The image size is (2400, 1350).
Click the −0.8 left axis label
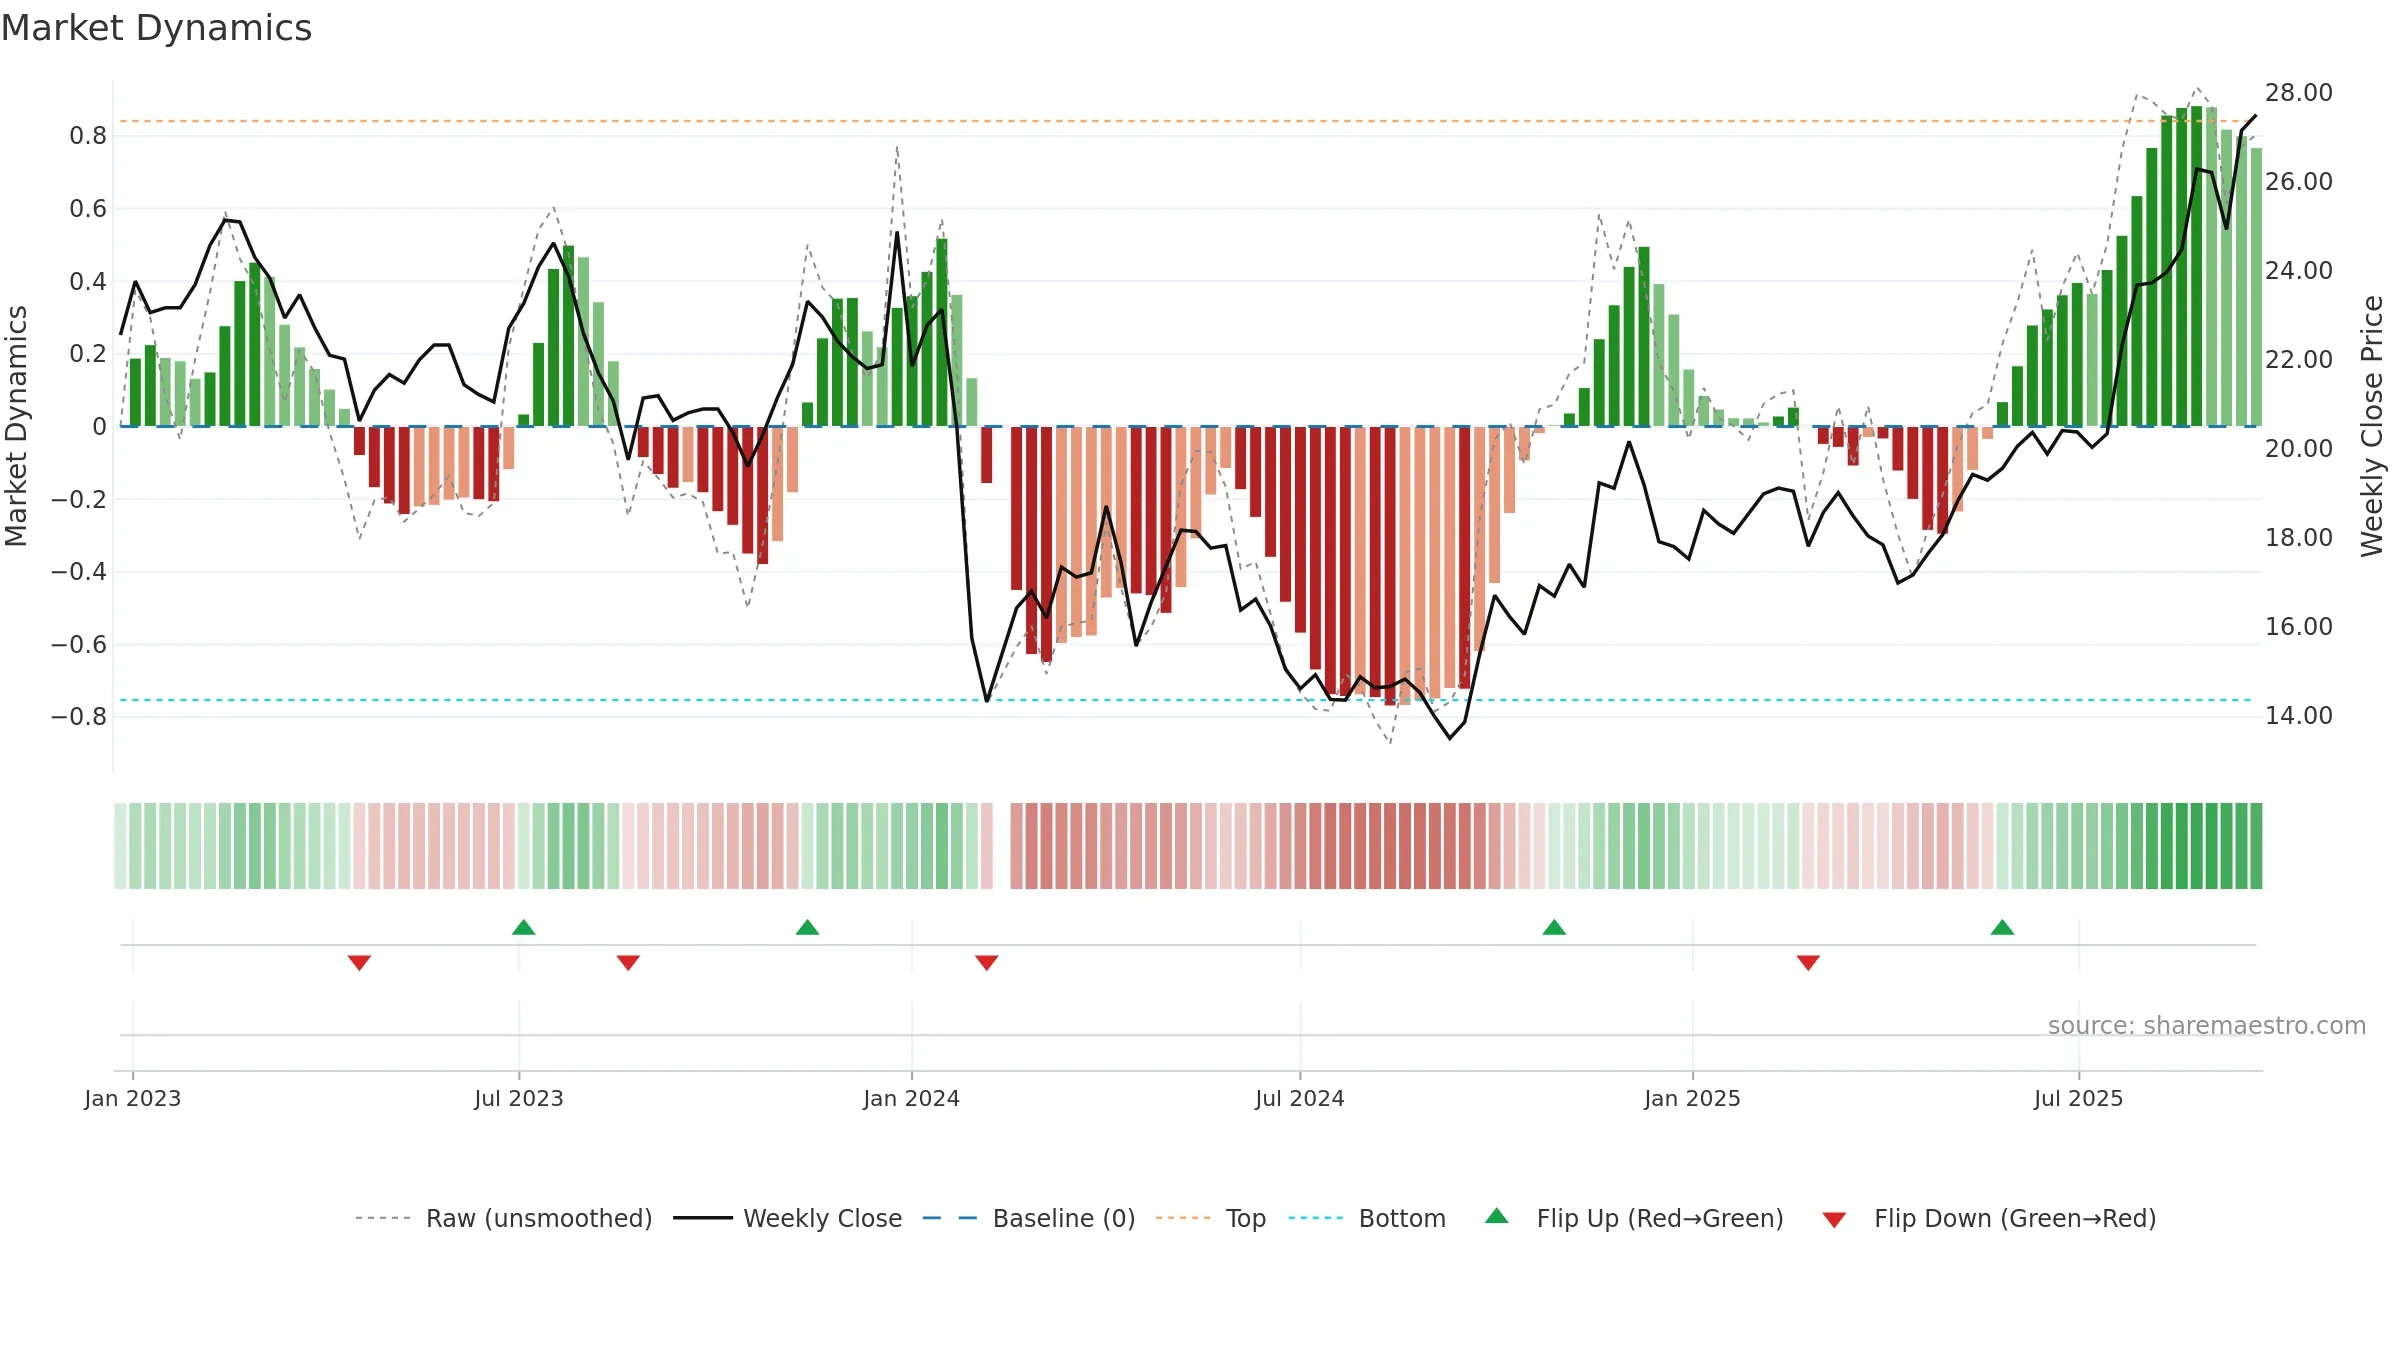(x=79, y=717)
